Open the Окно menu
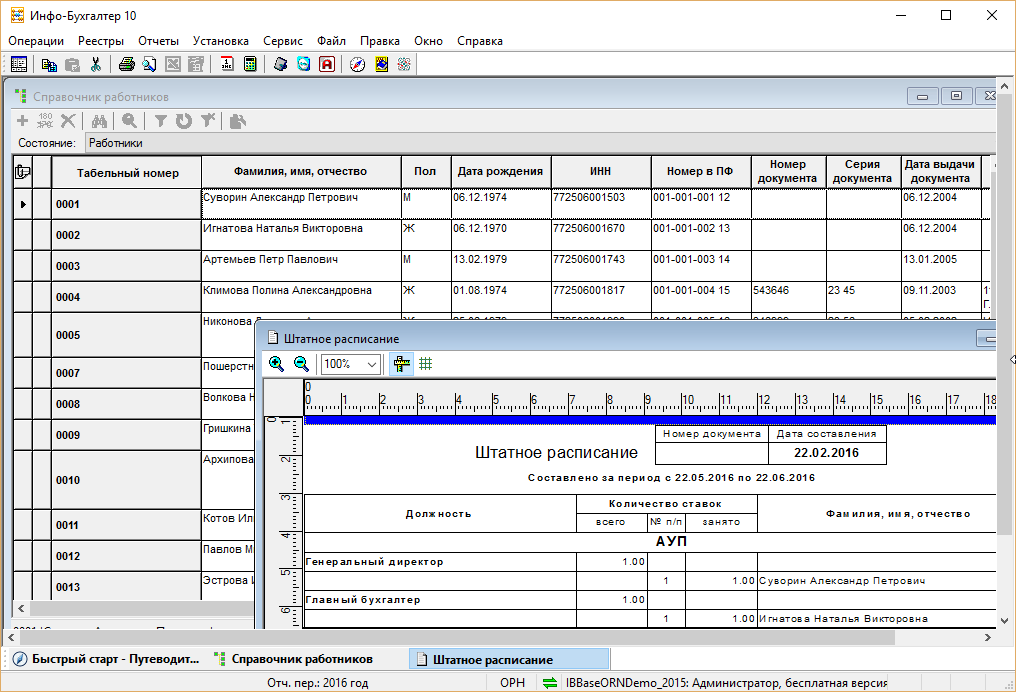The width and height of the screenshot is (1016, 692). pyautogui.click(x=428, y=41)
